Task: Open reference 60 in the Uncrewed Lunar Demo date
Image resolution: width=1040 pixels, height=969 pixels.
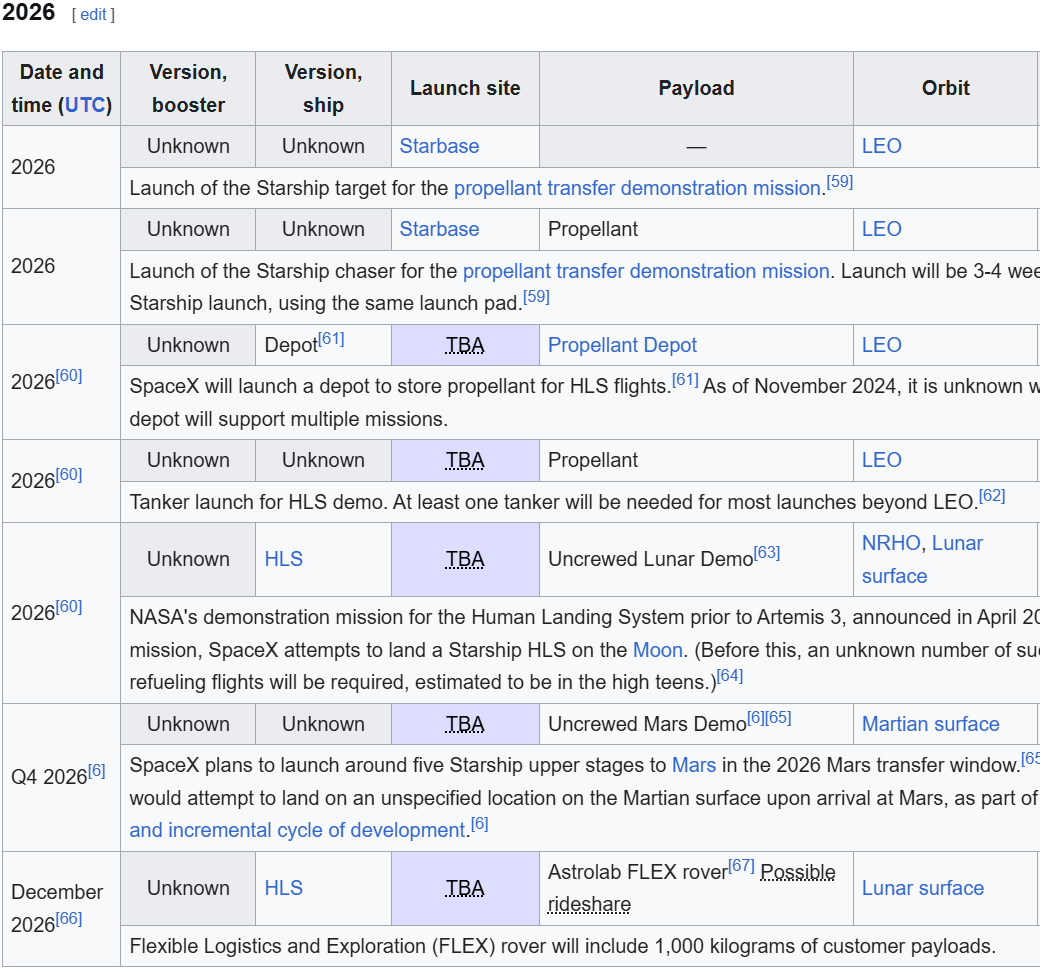Action: click(69, 607)
